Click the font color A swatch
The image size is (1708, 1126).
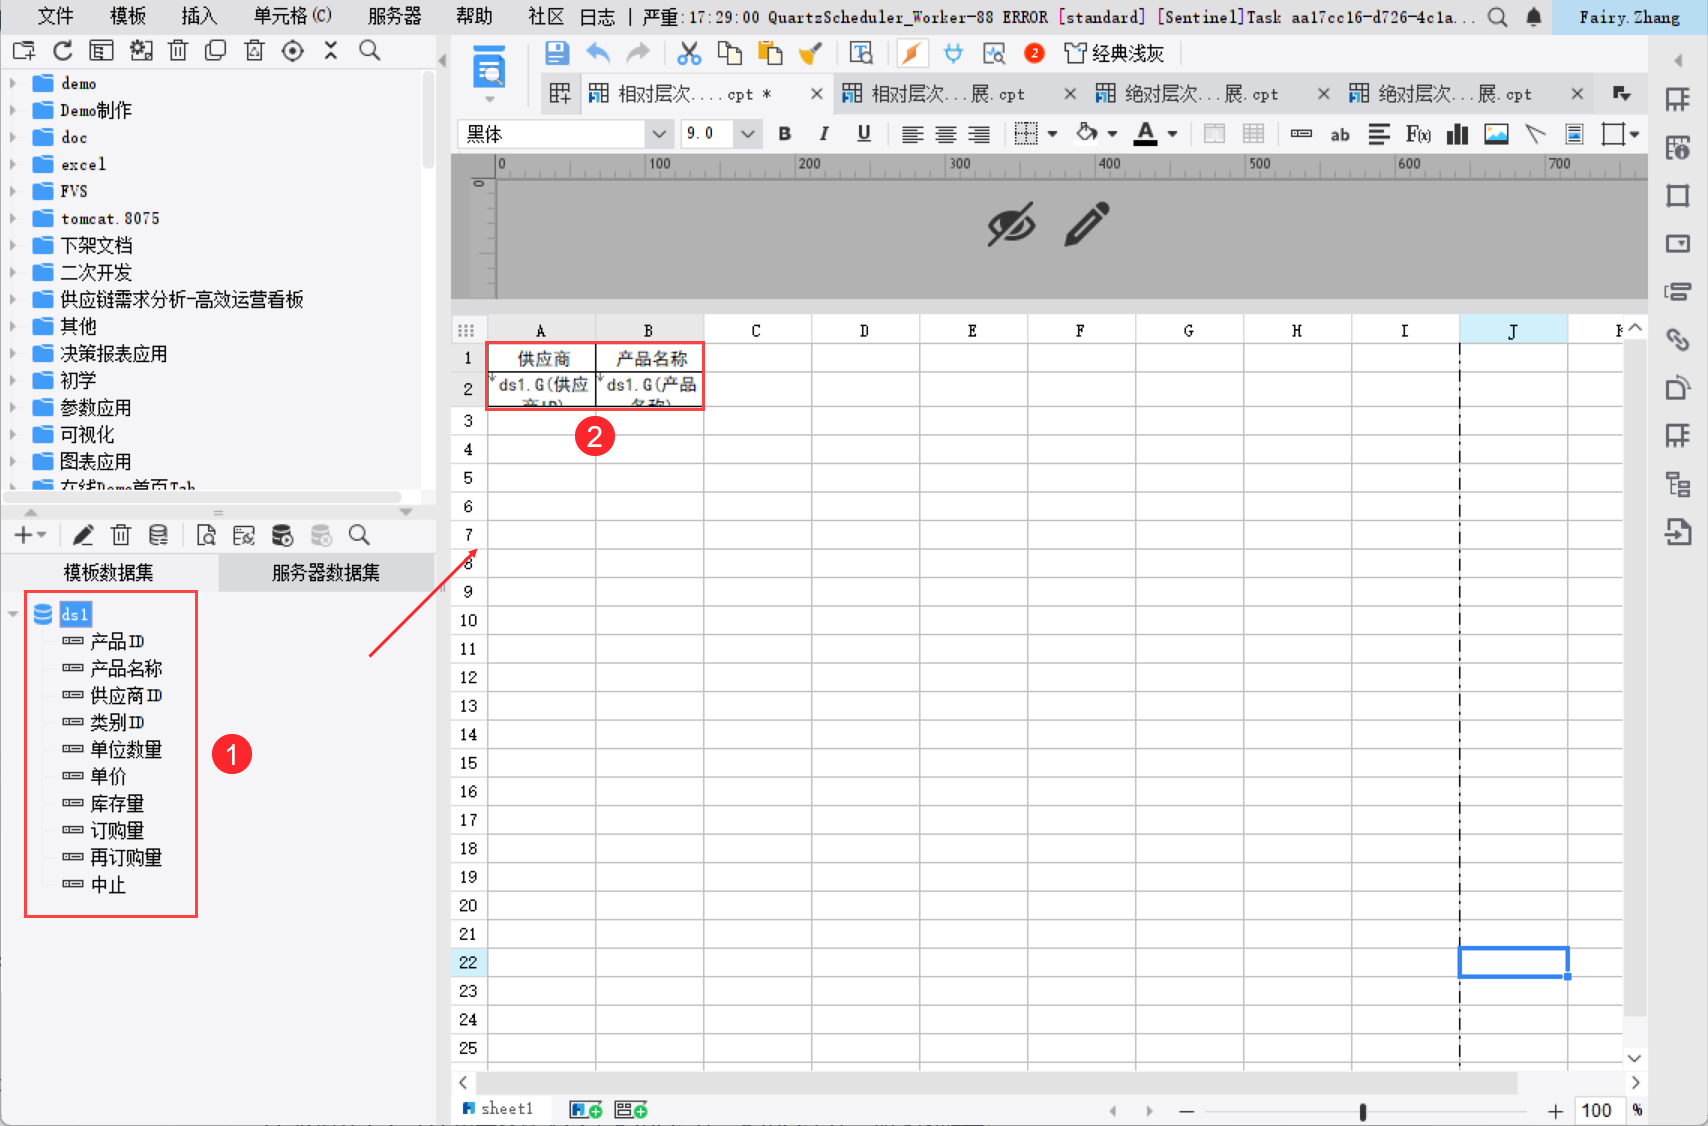tap(1146, 134)
